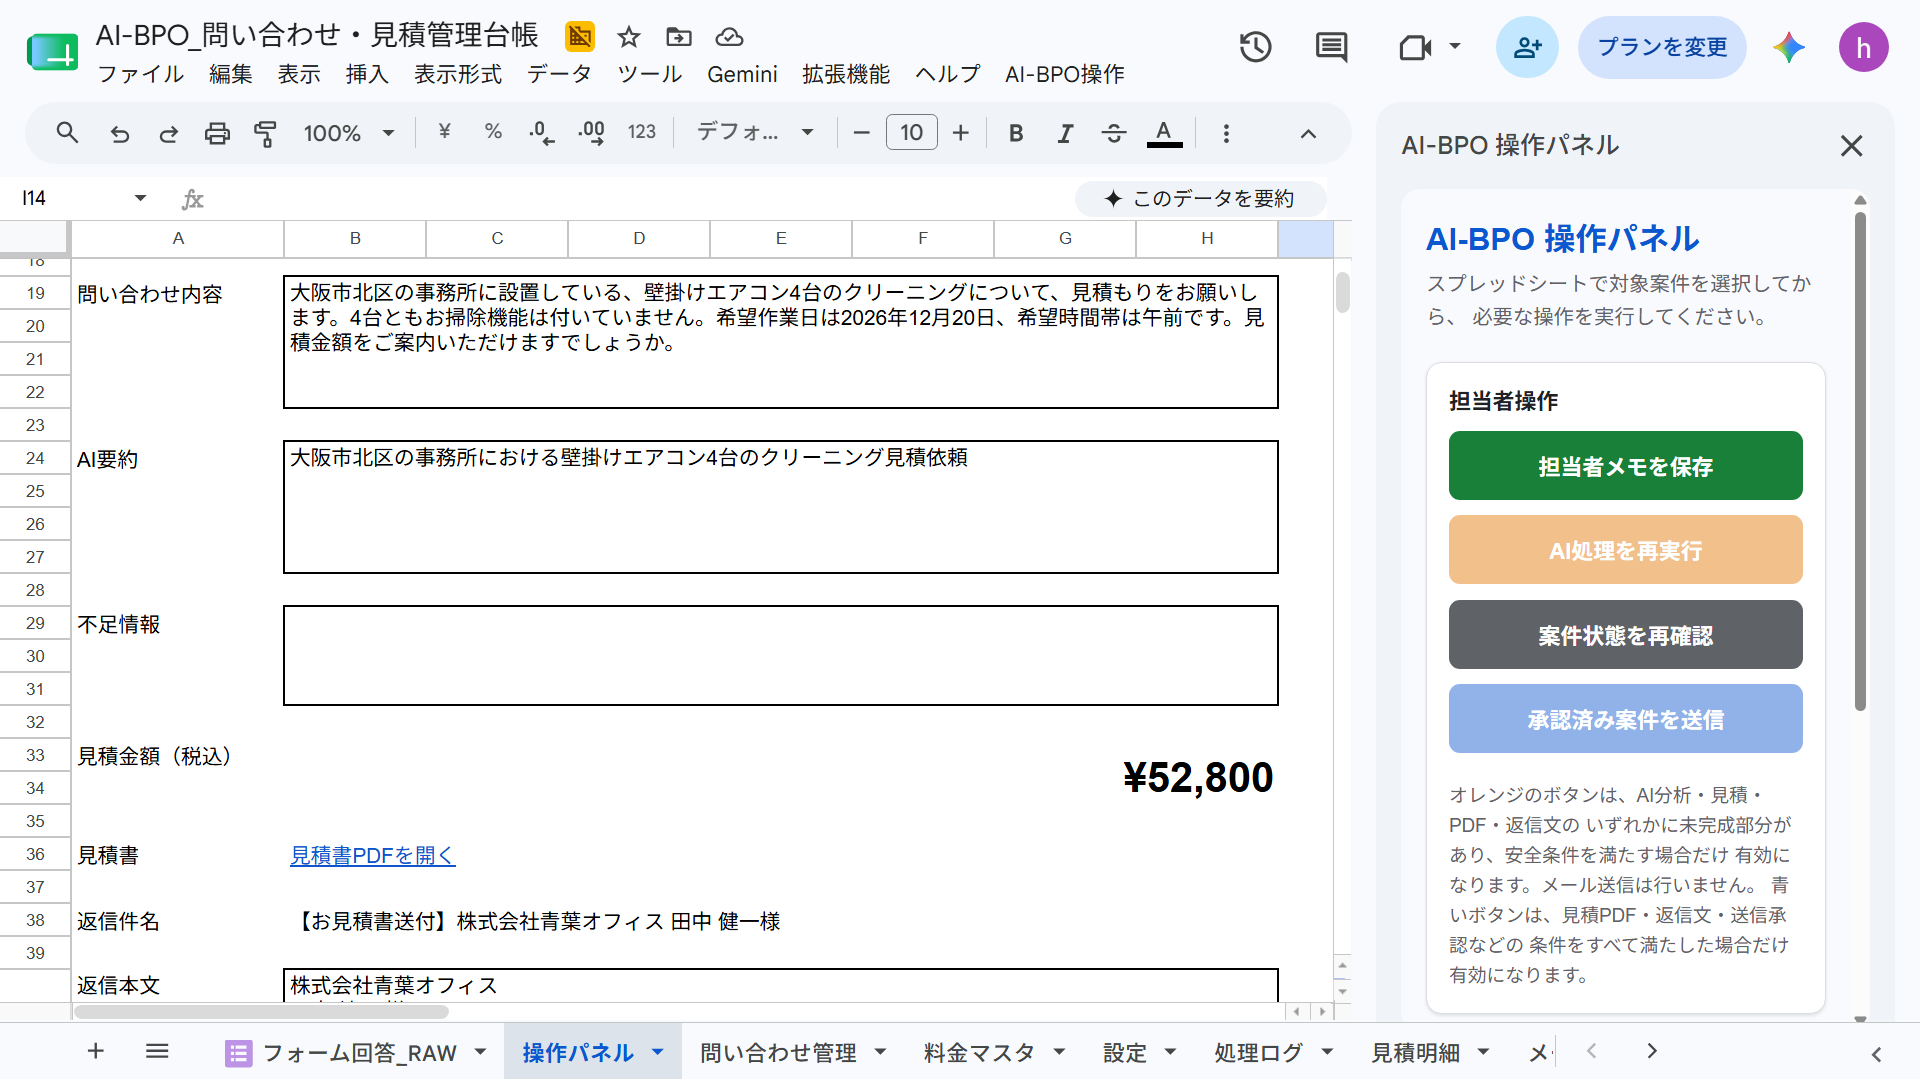Switch to 処理ログ sheet tab
Viewport: 1920px width, 1080px height.
(x=1259, y=1052)
